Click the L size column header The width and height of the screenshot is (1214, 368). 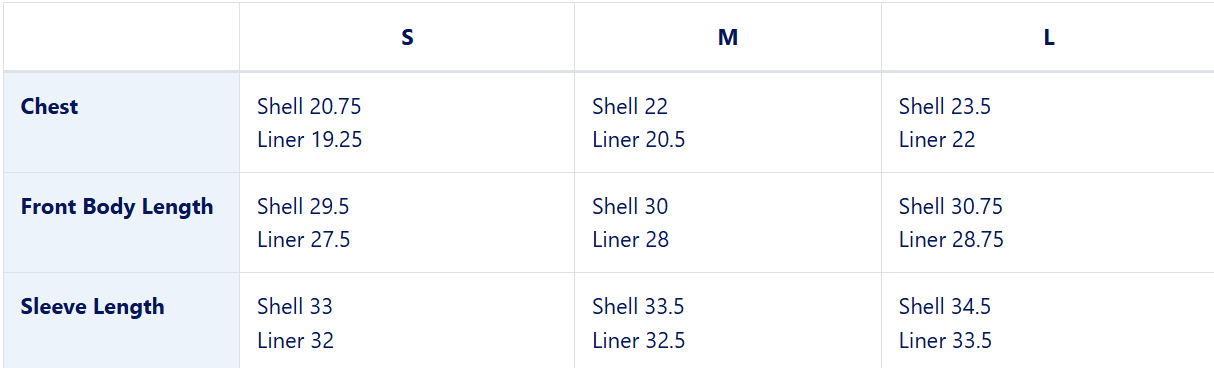click(1049, 38)
